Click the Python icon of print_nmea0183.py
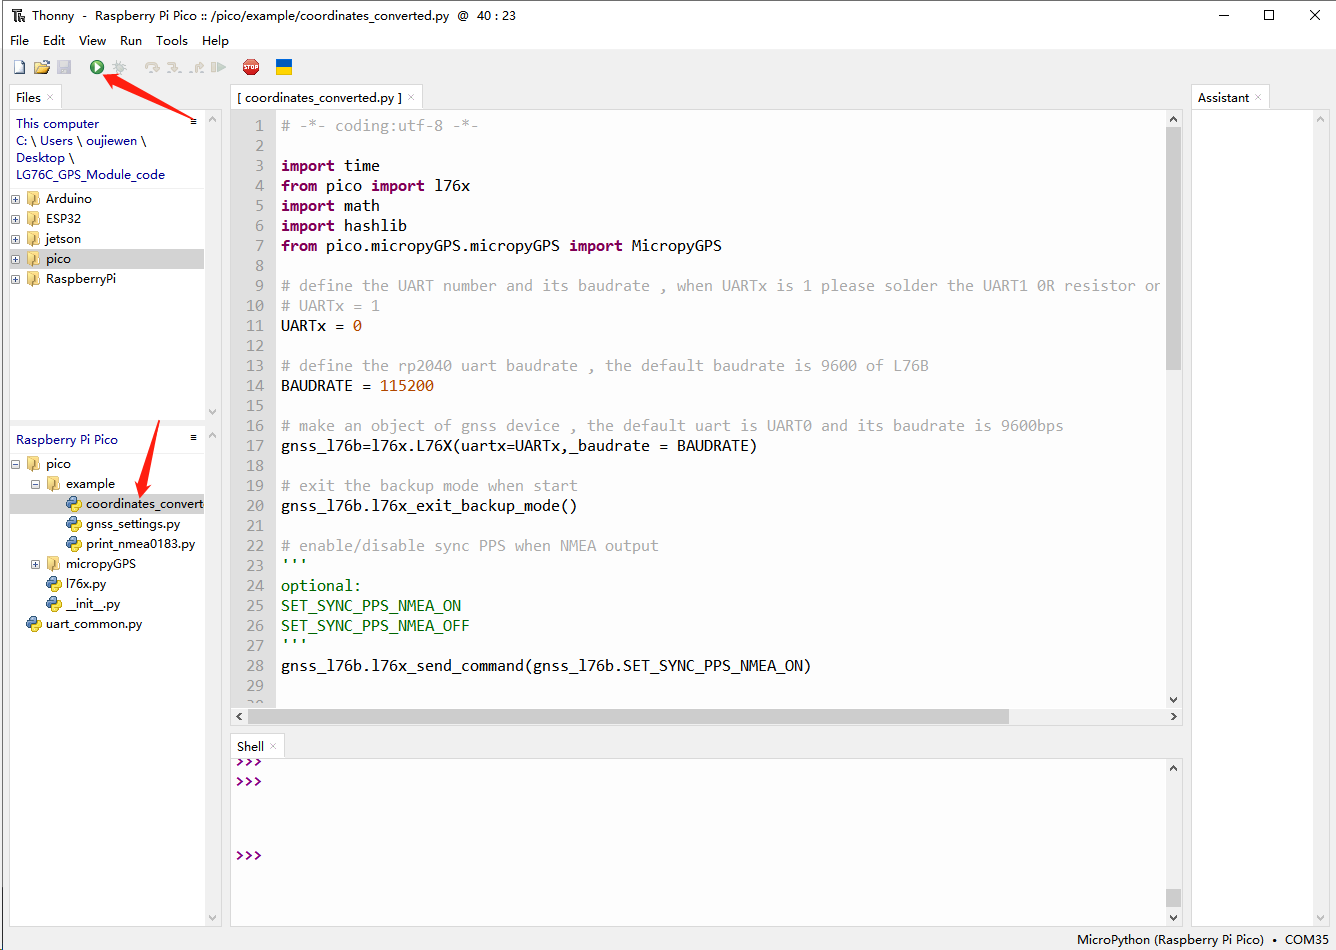Viewport: 1336px width, 950px height. pyautogui.click(x=74, y=544)
